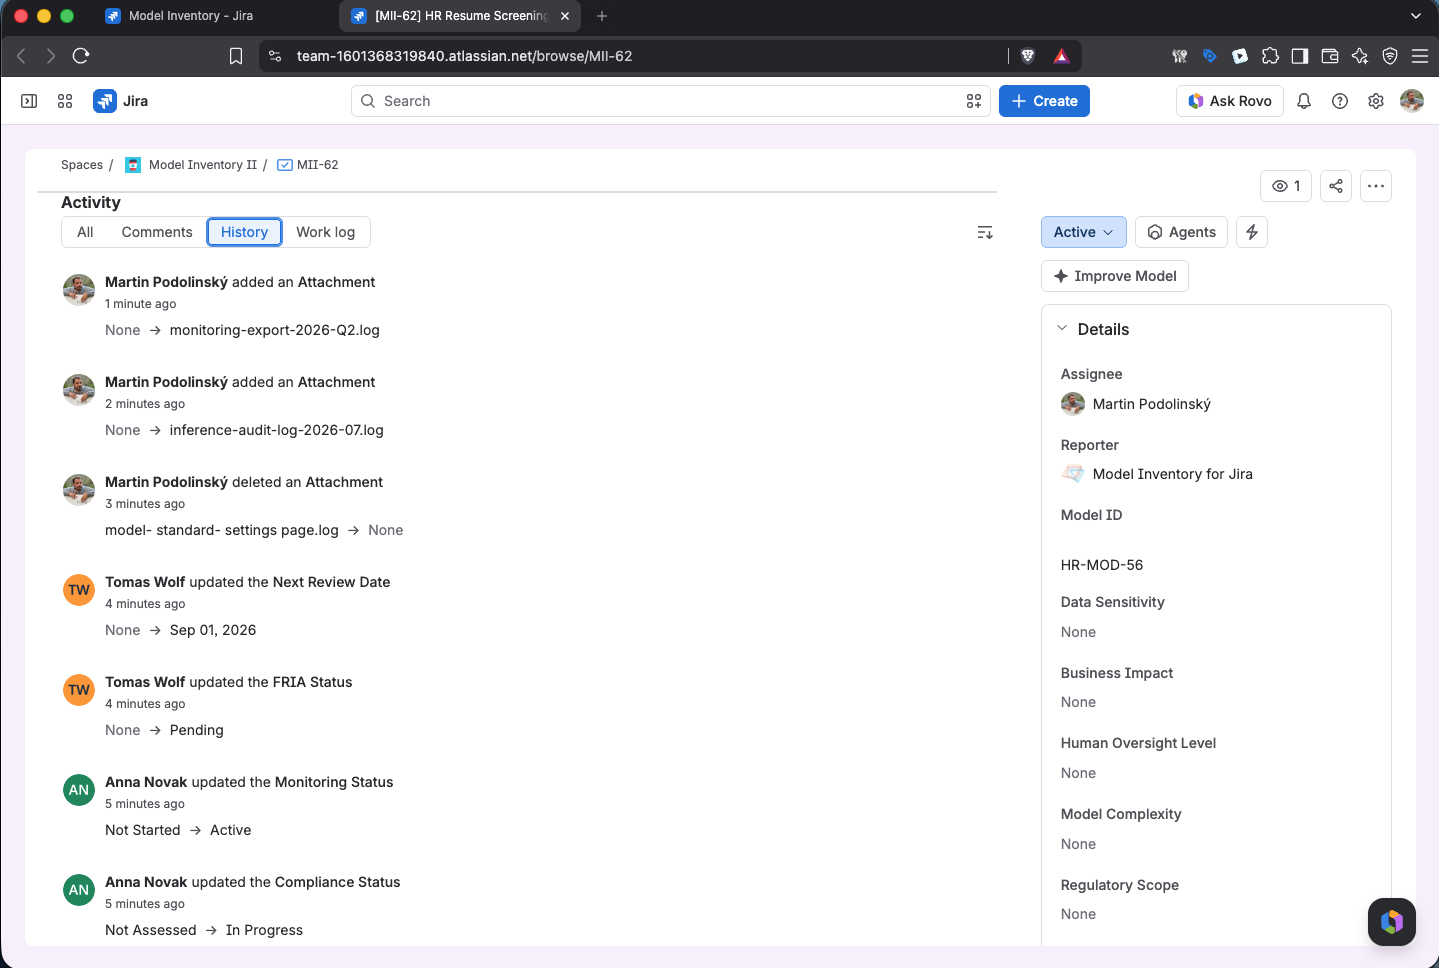
Task: Select the History tab
Action: tap(245, 232)
